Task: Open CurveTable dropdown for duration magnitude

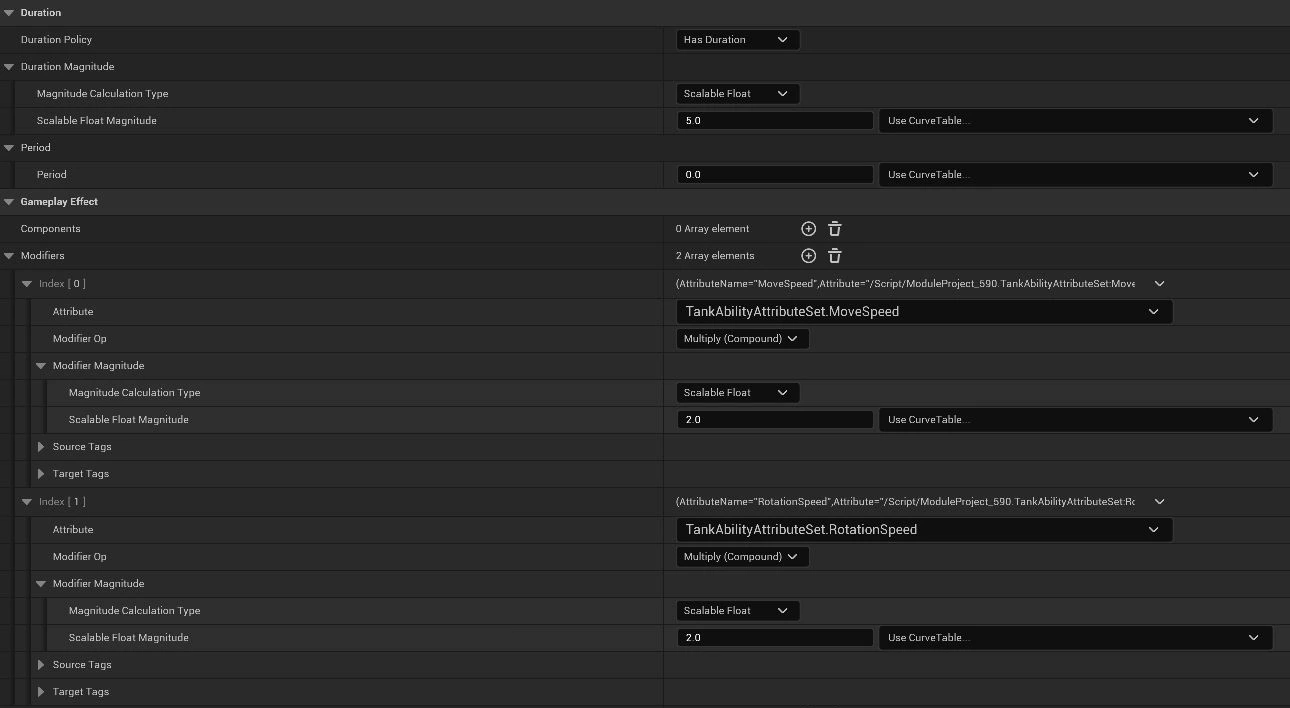Action: (1076, 121)
